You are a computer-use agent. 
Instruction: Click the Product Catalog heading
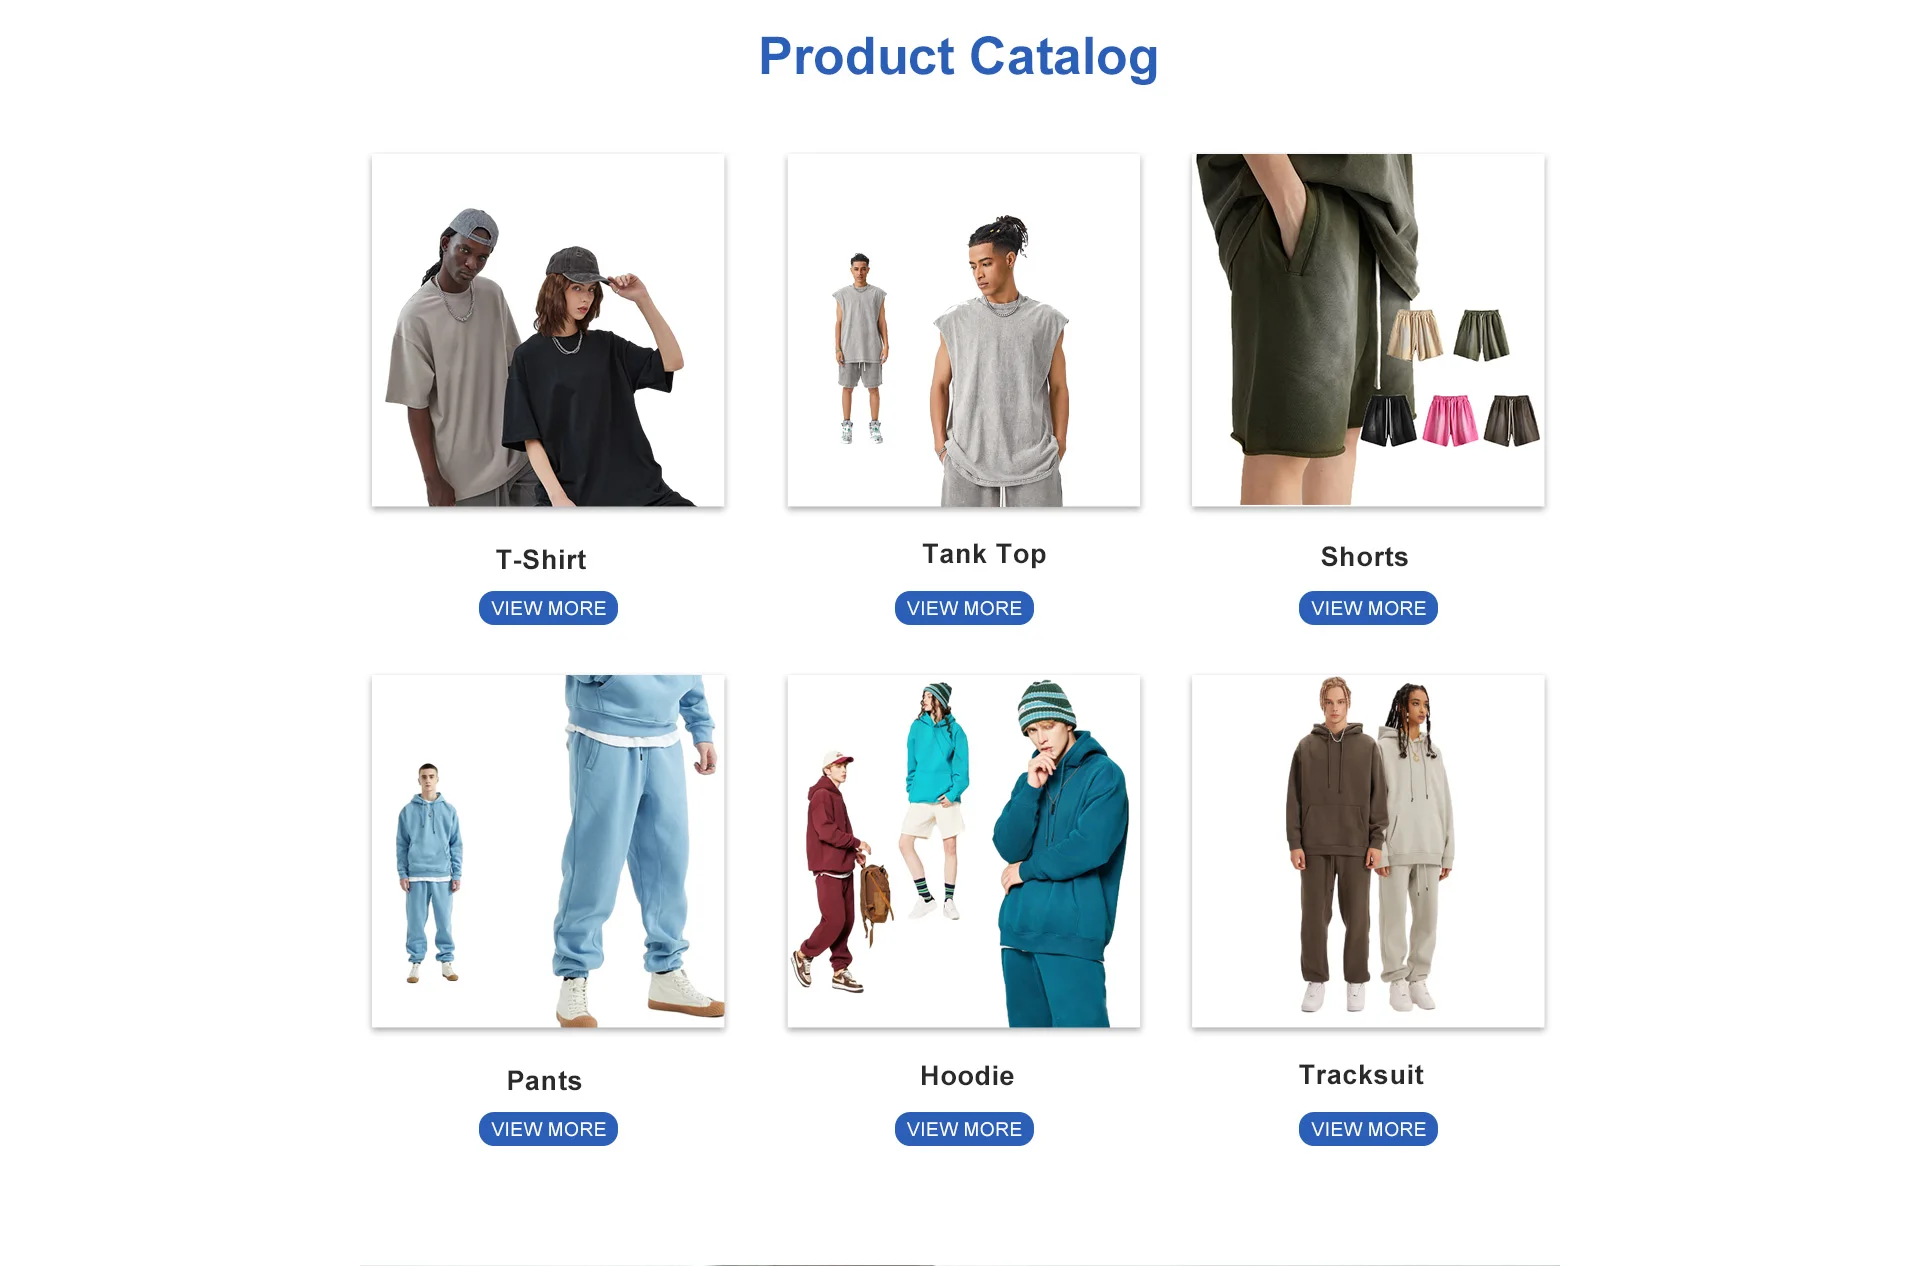click(x=958, y=57)
